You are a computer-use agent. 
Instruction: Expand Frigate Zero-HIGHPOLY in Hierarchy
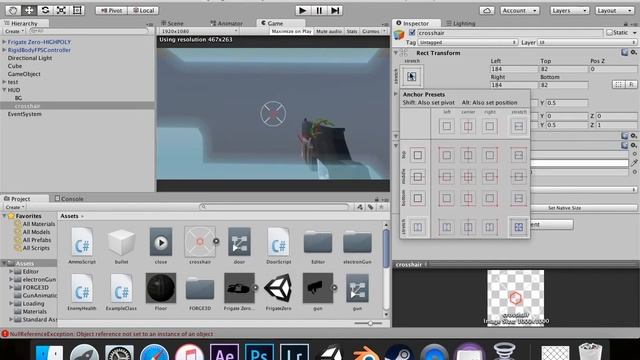click(4, 42)
